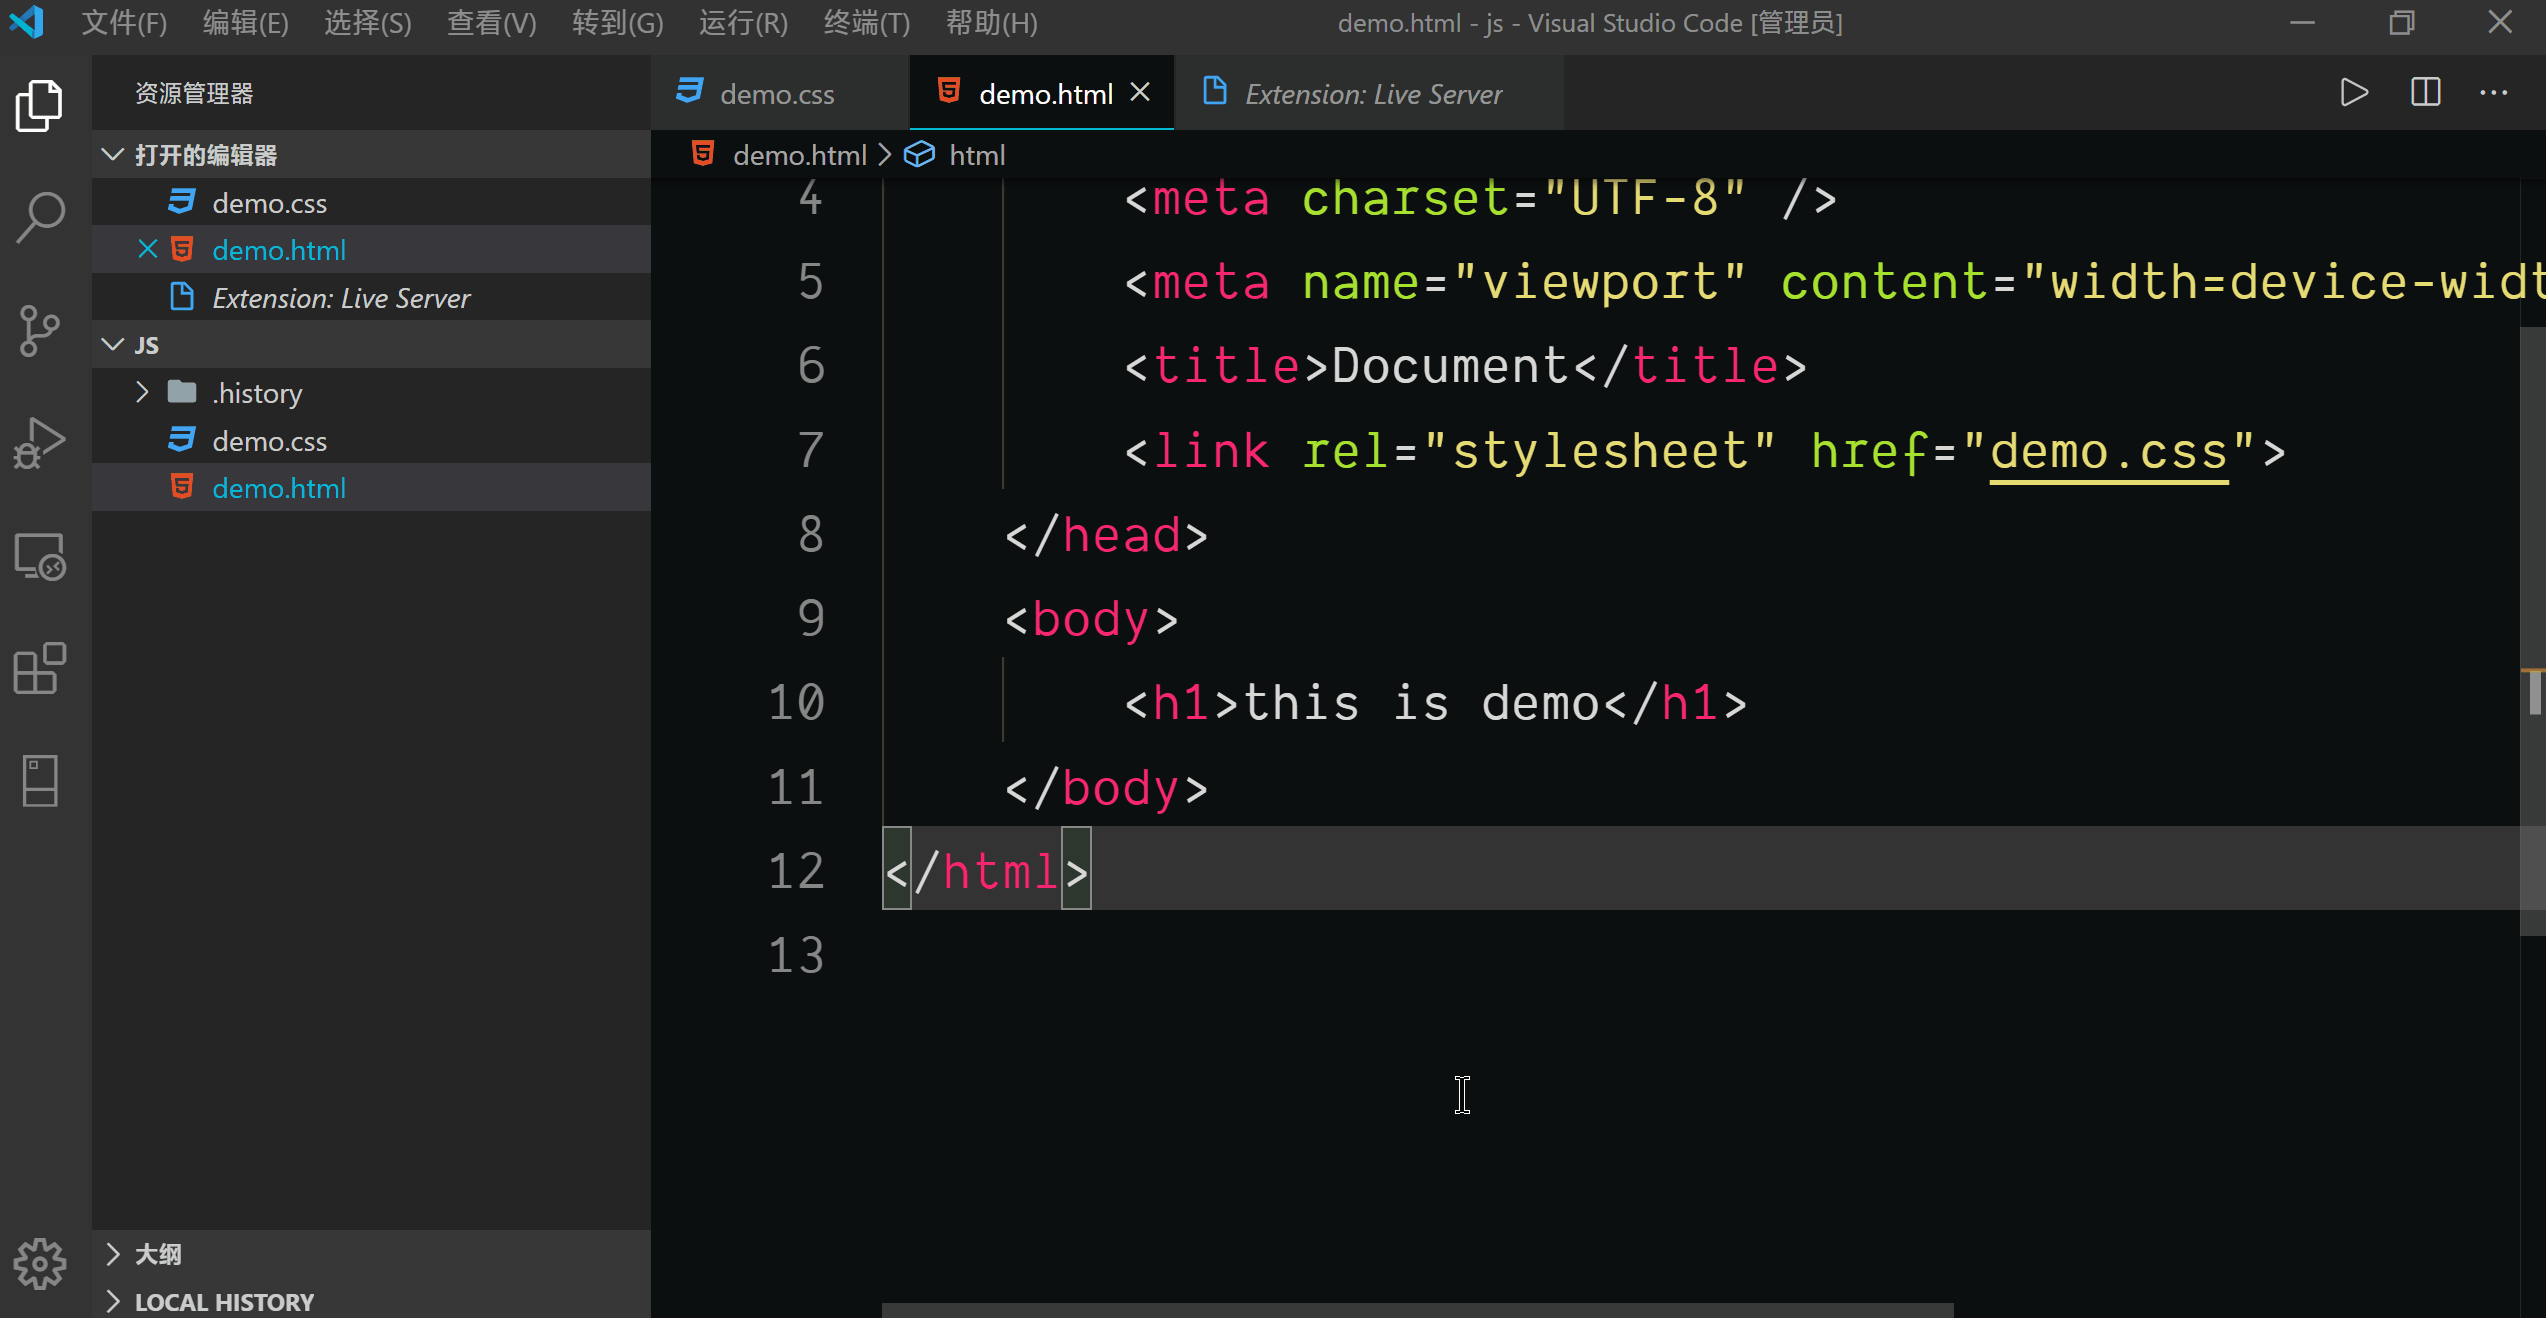Open the Search view icon
The height and width of the screenshot is (1318, 2546).
40,217
